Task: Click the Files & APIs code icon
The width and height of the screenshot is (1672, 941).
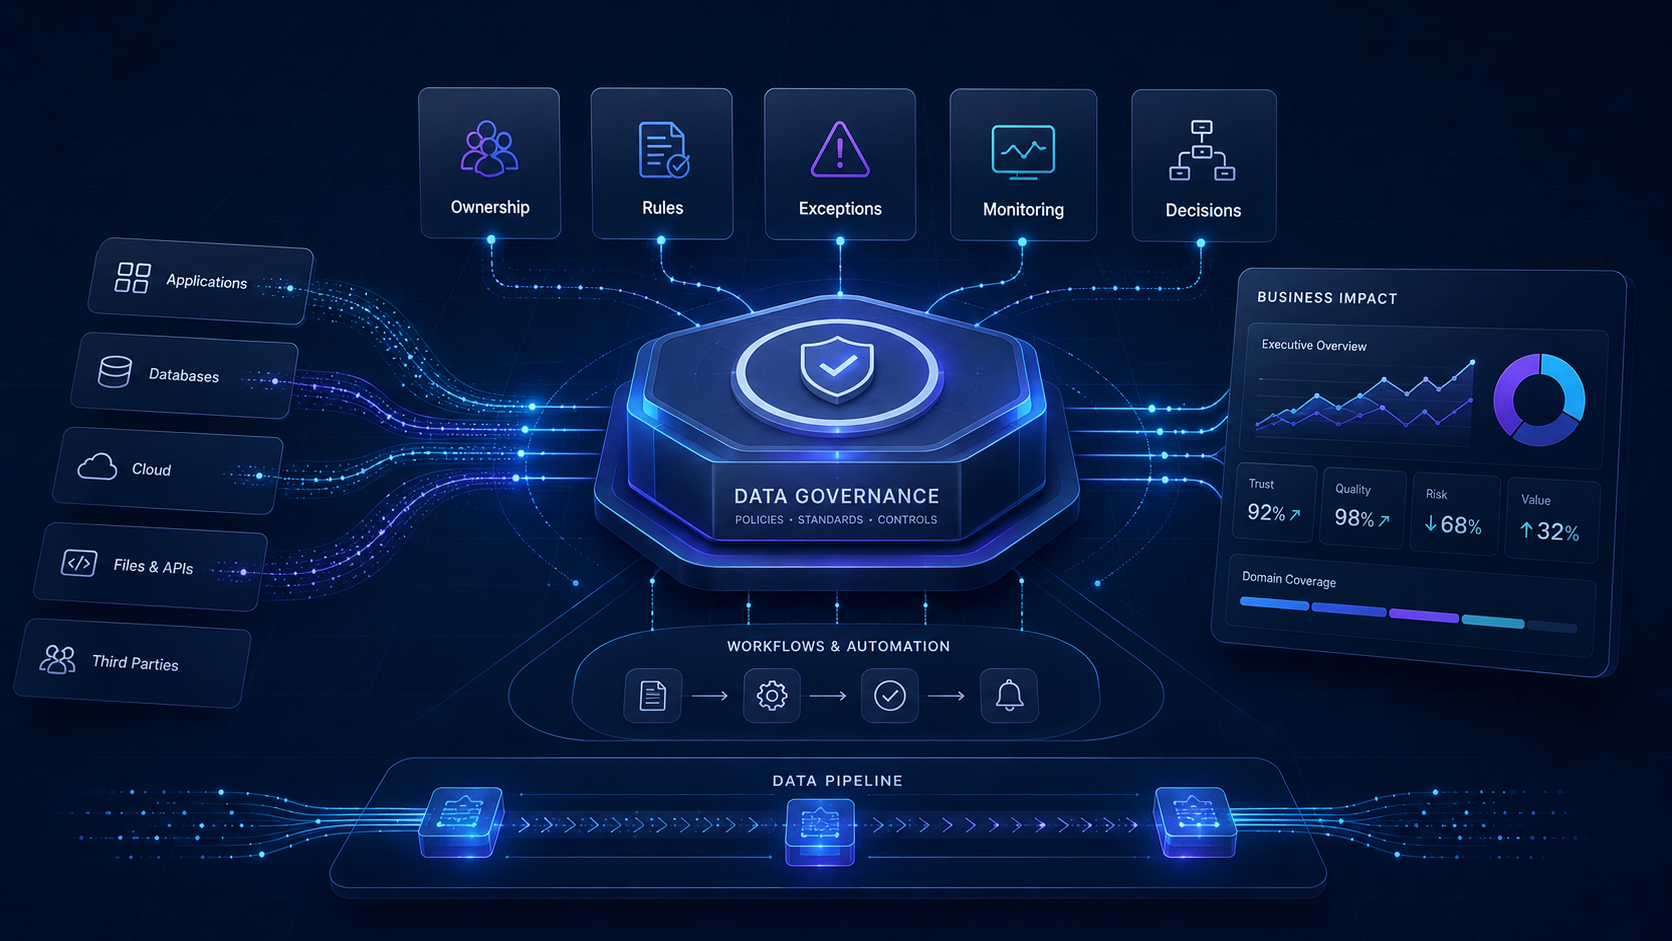Action: (79, 562)
